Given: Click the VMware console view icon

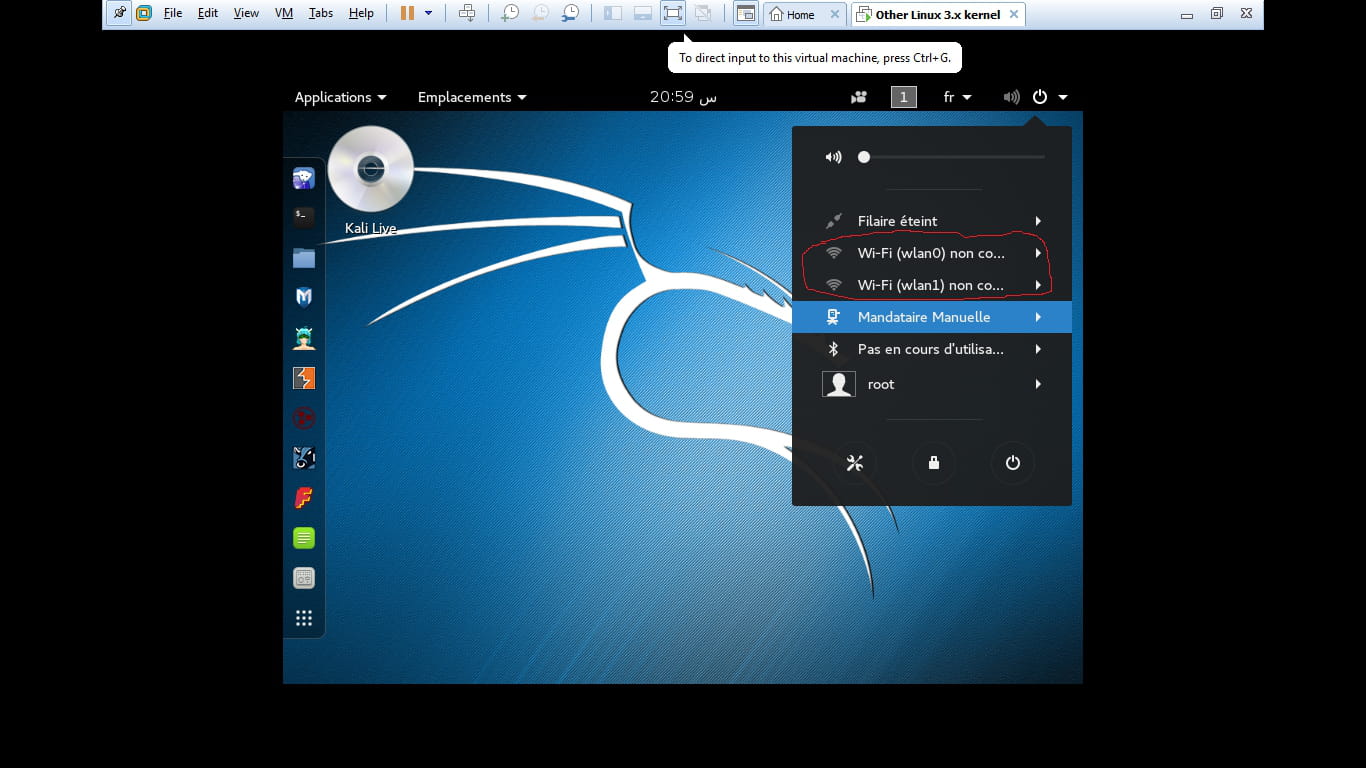Looking at the screenshot, I should tap(745, 13).
